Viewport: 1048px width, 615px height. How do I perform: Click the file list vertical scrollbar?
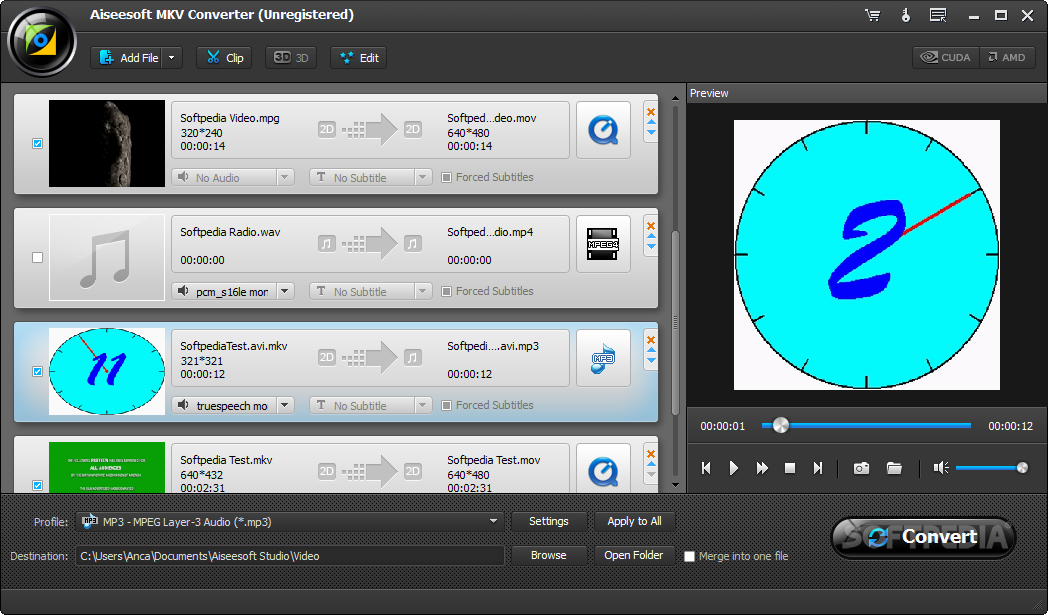pos(675,321)
